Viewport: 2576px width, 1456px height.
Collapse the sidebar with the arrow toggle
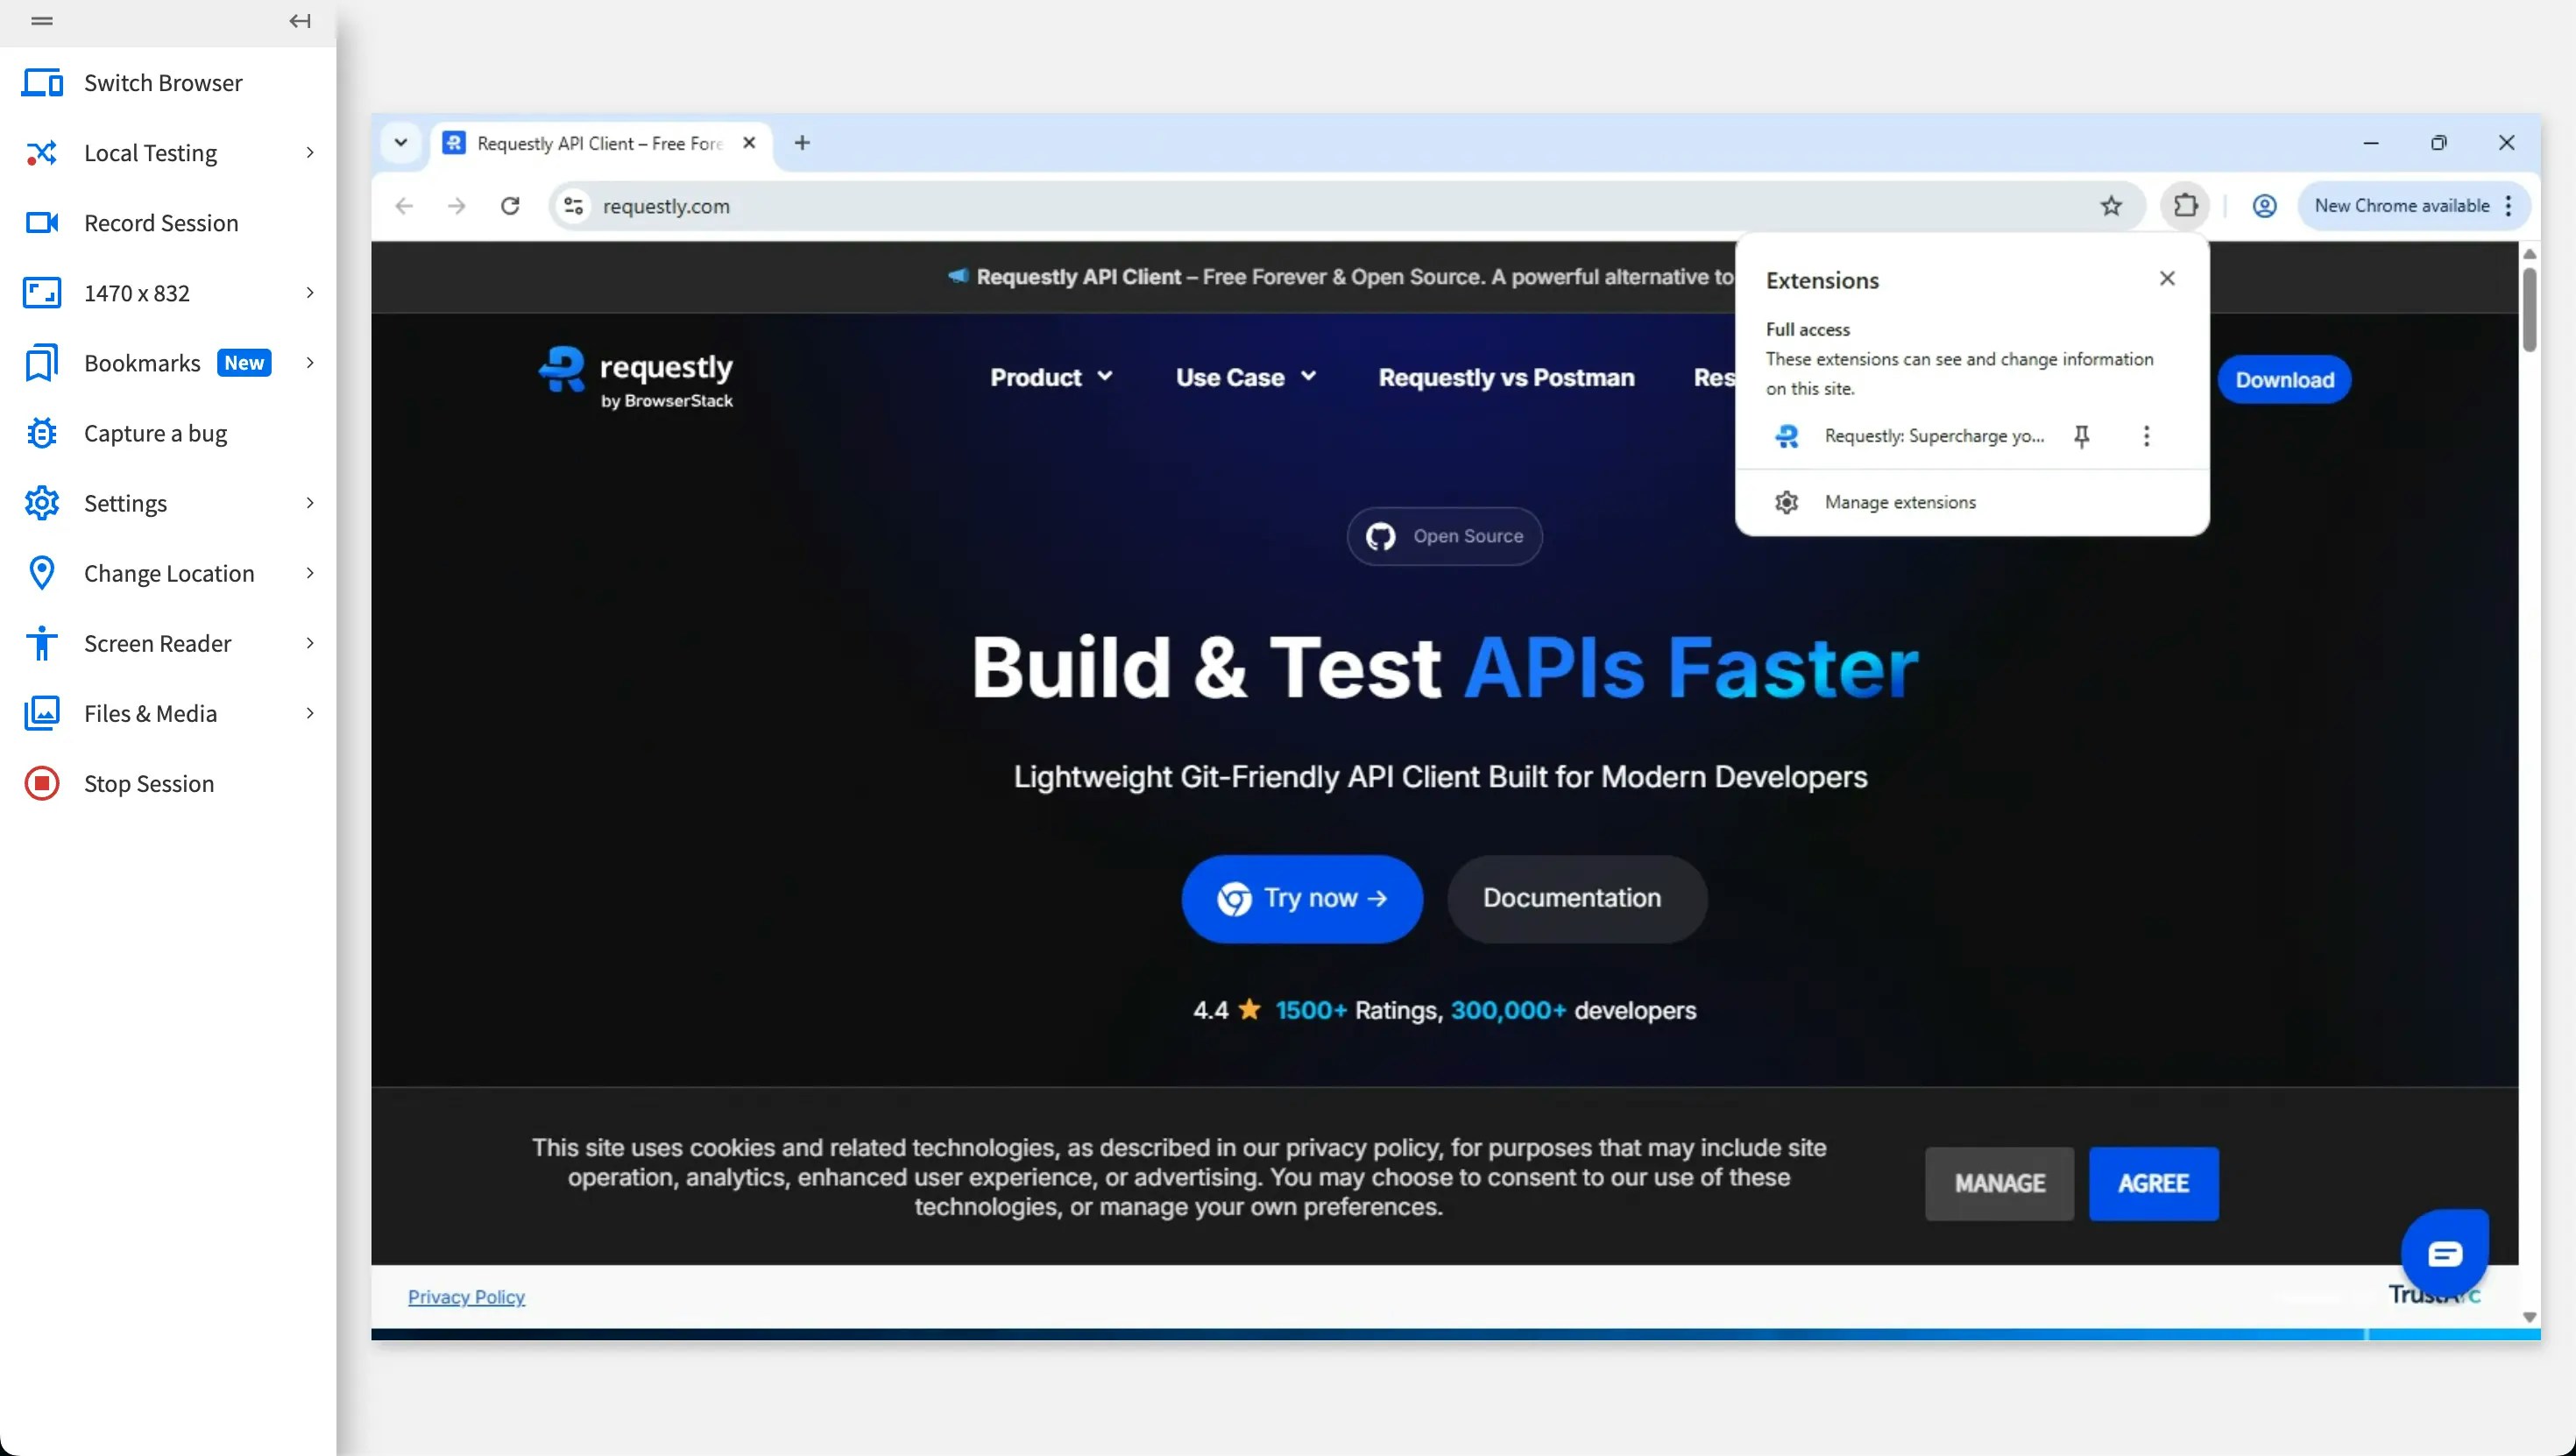[x=298, y=21]
